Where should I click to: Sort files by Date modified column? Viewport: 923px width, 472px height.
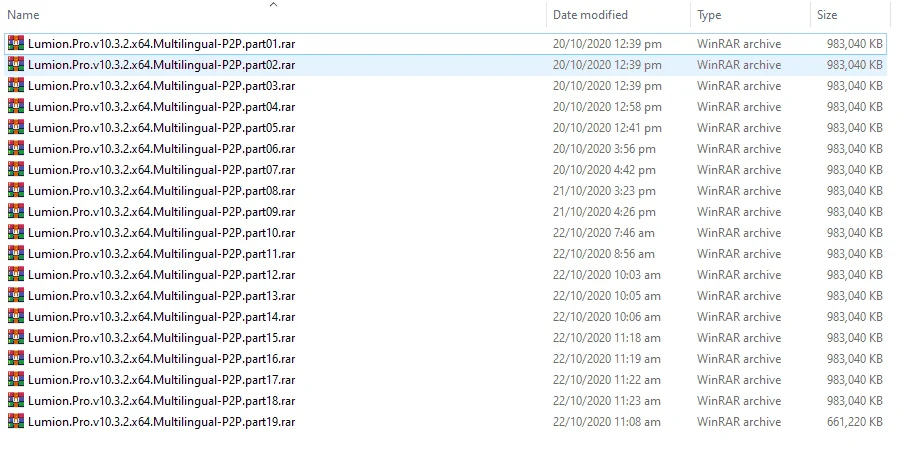tap(590, 15)
